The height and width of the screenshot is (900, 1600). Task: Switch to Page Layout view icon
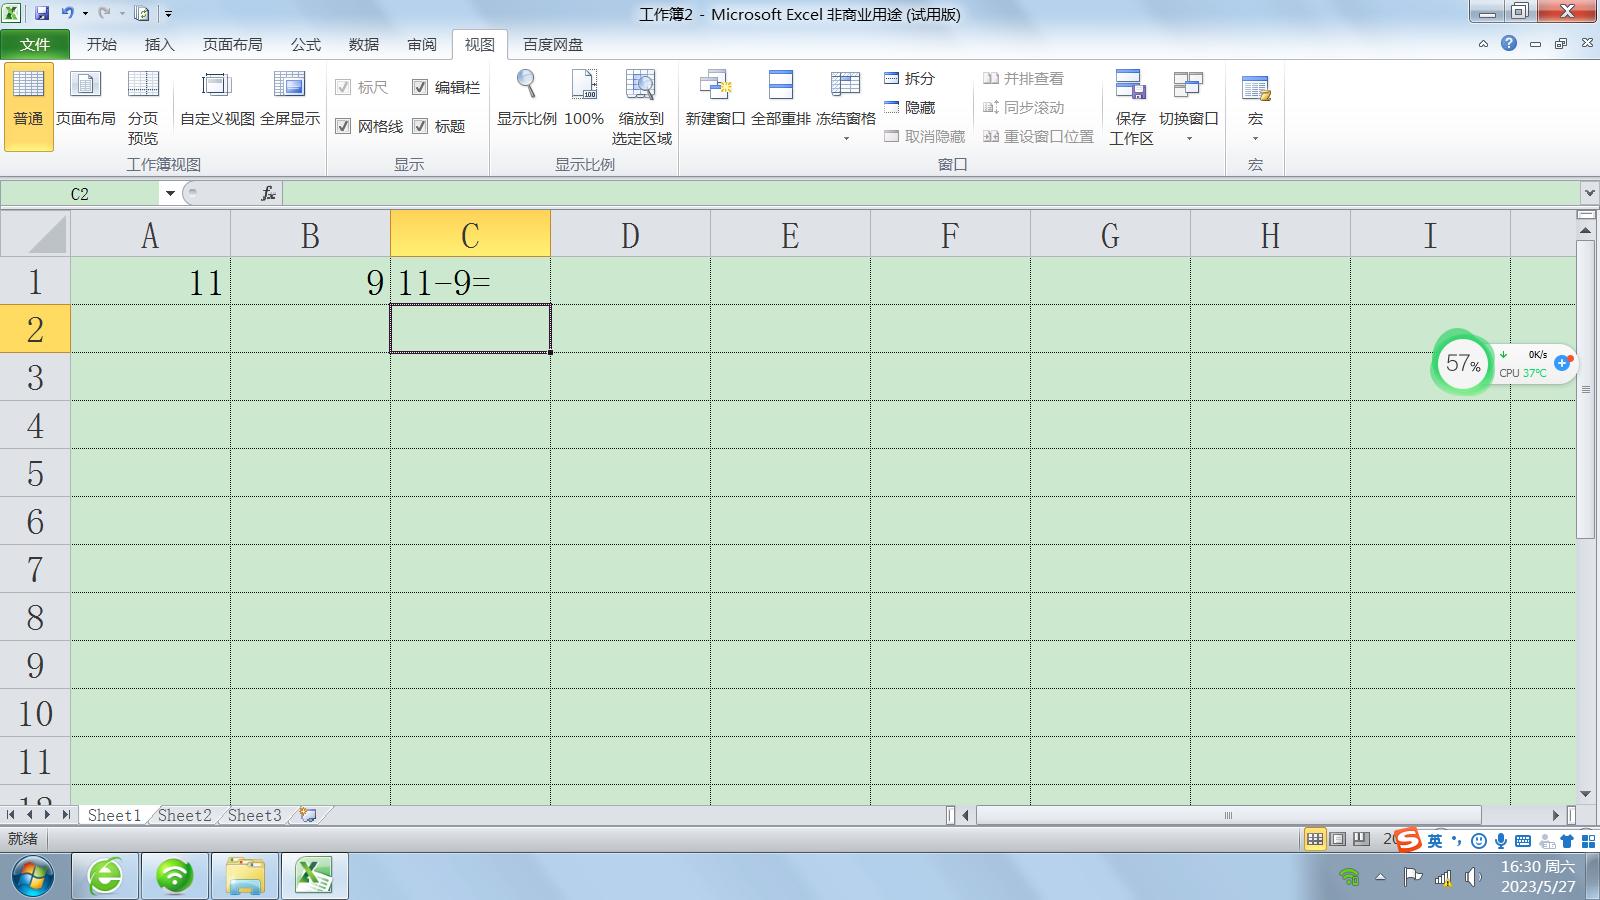coord(85,86)
